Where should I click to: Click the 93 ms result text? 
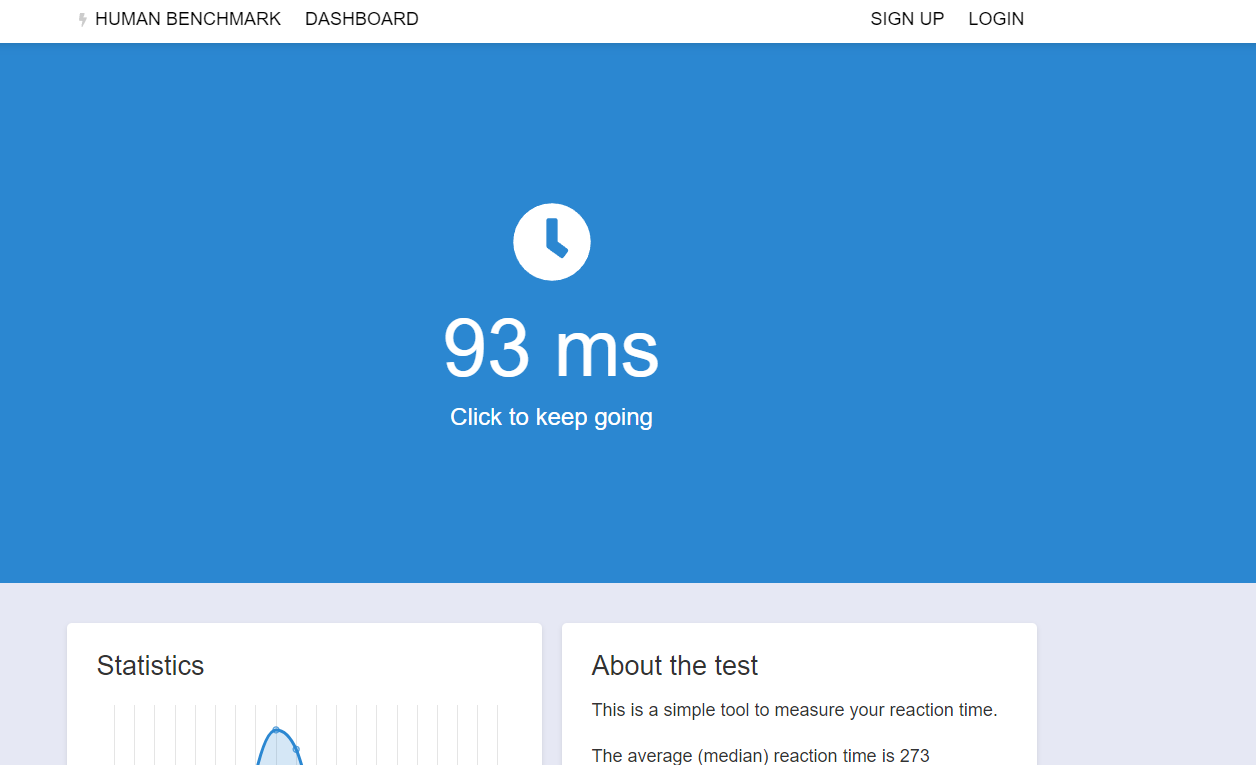point(551,348)
